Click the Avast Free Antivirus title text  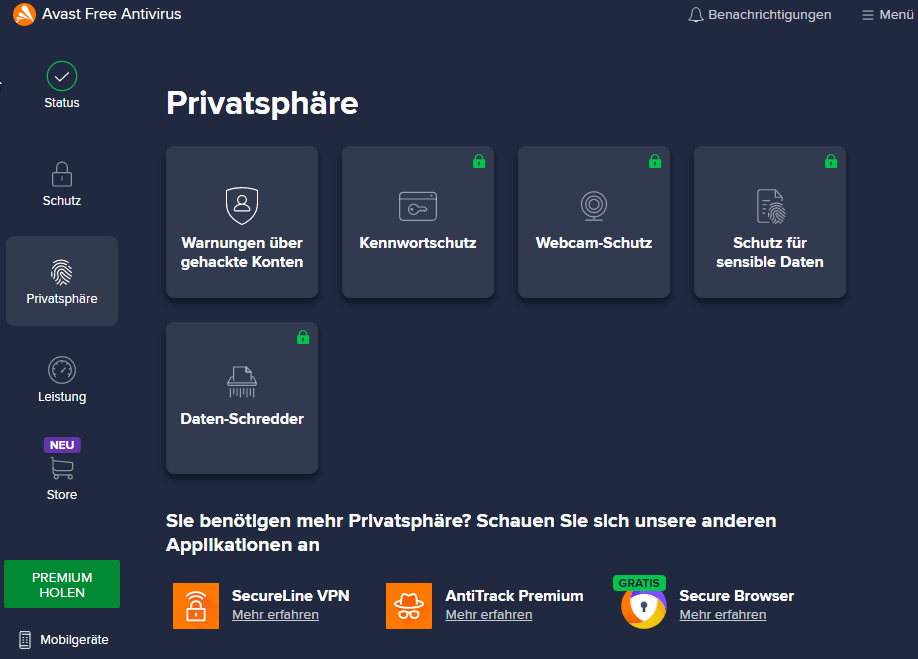point(112,14)
